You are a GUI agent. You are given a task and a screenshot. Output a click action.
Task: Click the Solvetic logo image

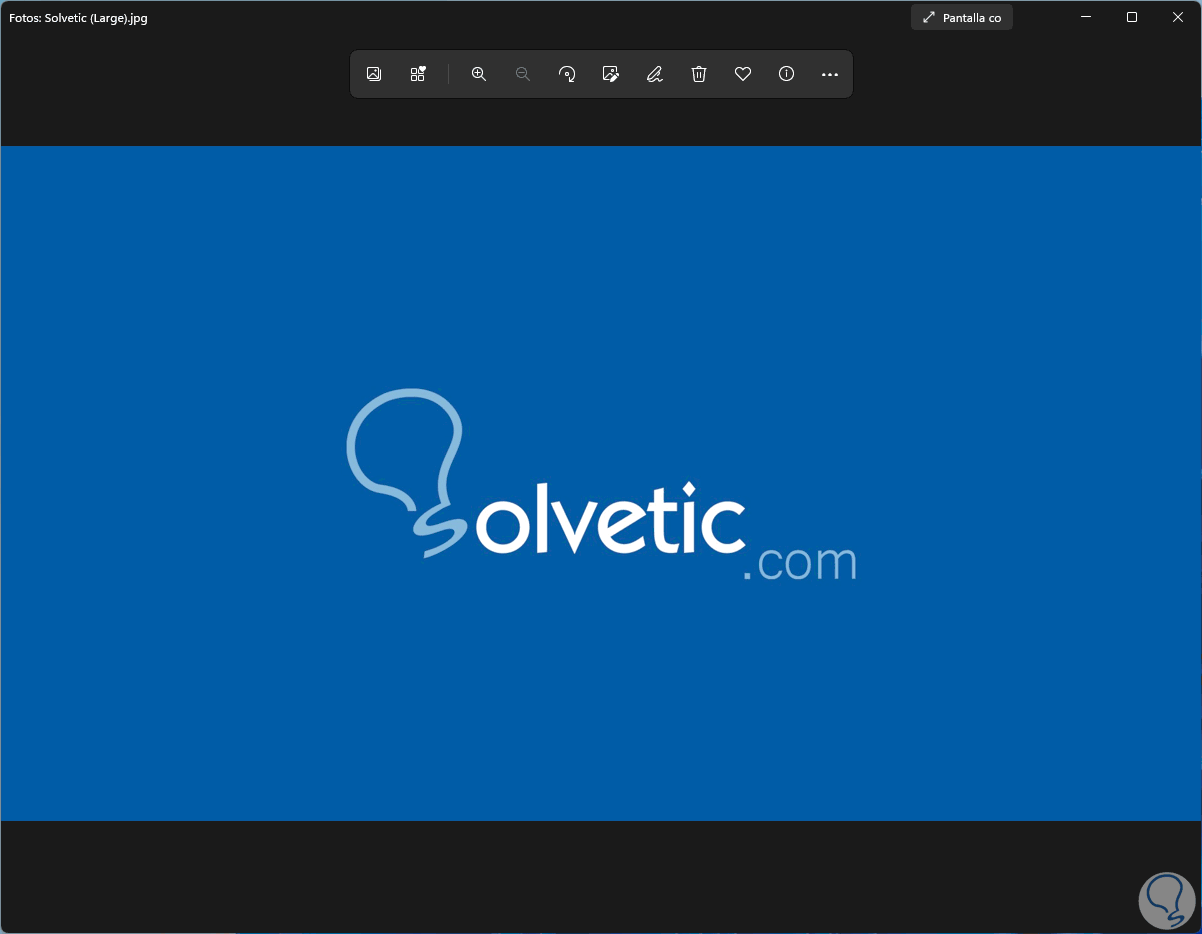[x=601, y=483]
